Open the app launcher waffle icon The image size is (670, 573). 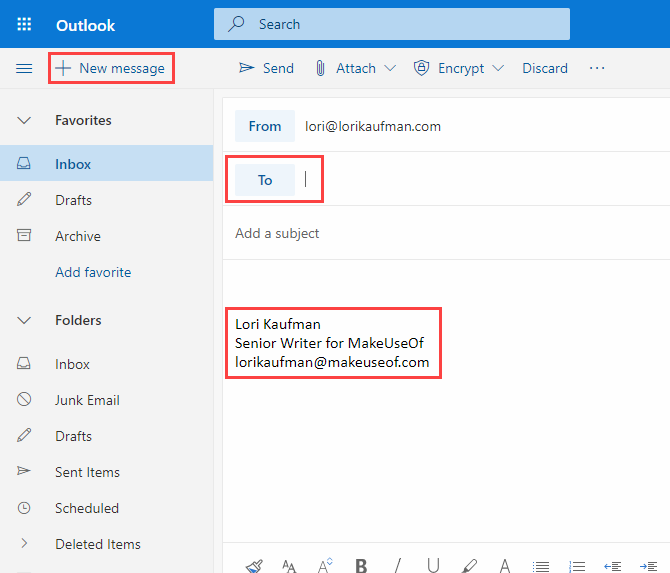[24, 24]
